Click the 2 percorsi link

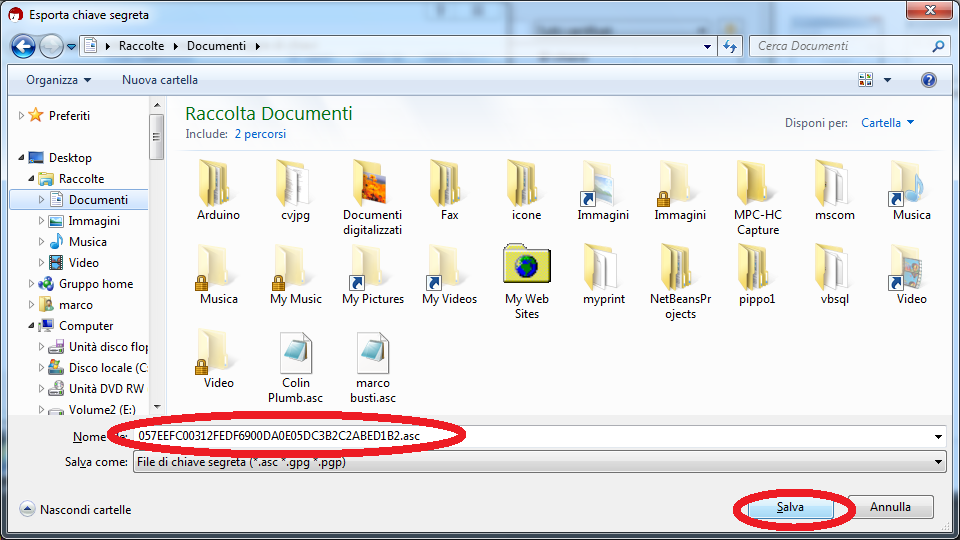(x=260, y=134)
